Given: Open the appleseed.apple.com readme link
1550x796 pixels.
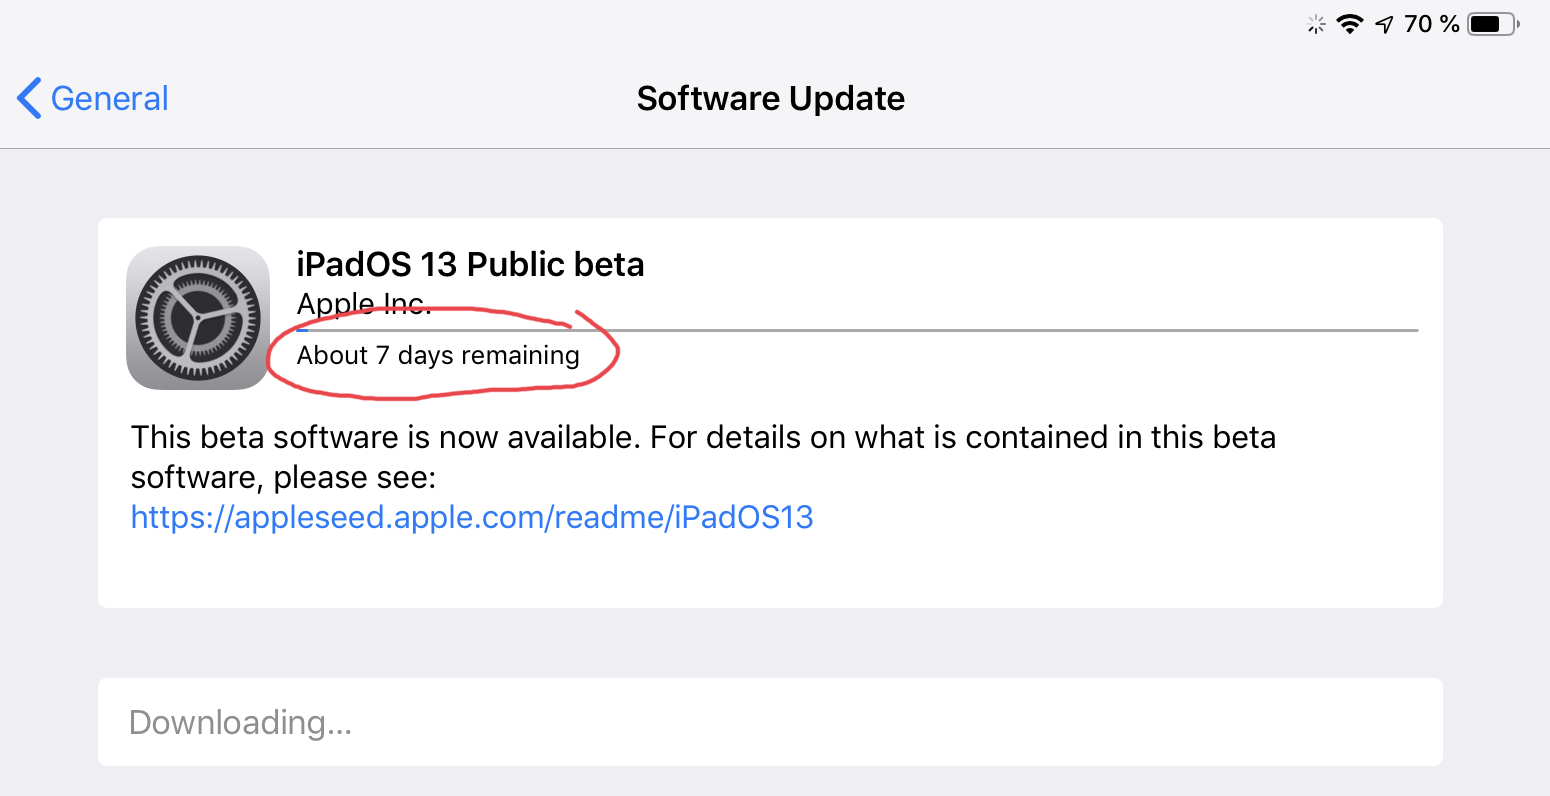Looking at the screenshot, I should click(x=472, y=517).
